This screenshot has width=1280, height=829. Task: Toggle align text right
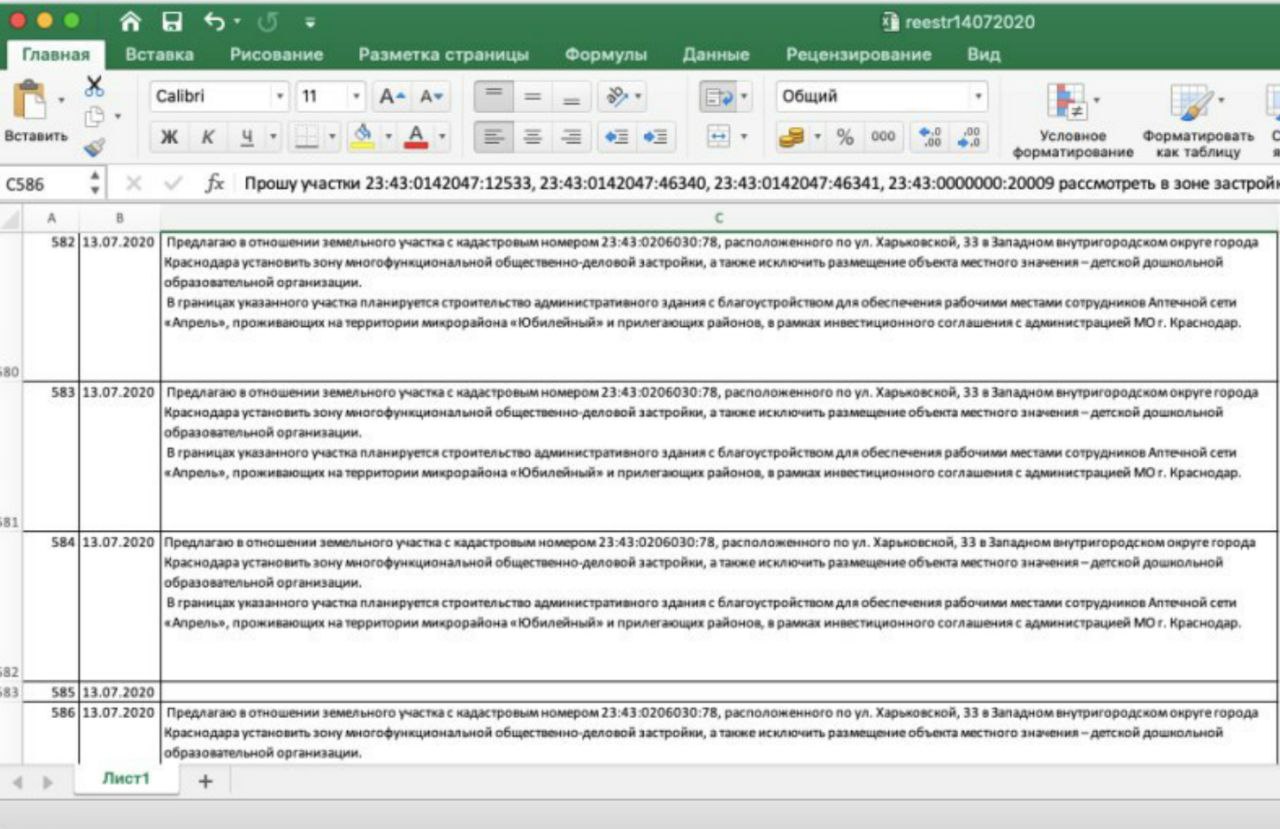tap(571, 137)
